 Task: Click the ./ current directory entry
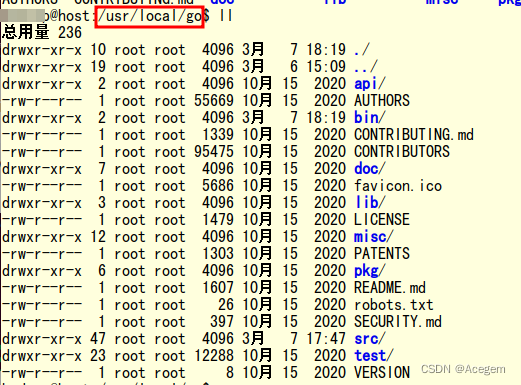click(362, 50)
